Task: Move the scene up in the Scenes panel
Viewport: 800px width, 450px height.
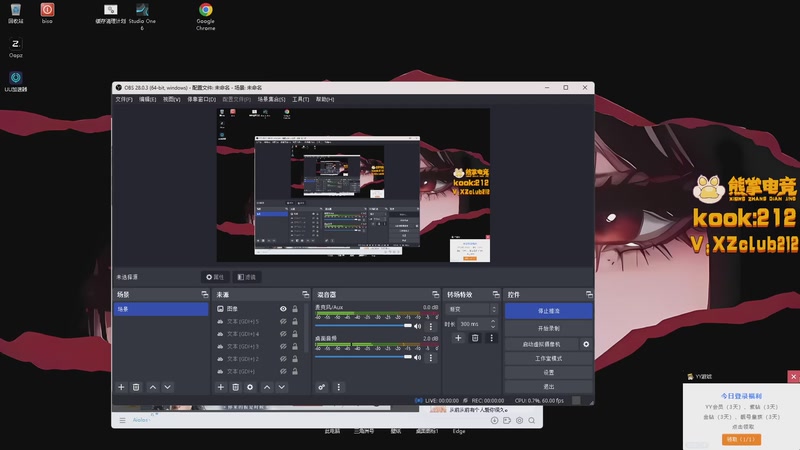Action: (x=153, y=387)
